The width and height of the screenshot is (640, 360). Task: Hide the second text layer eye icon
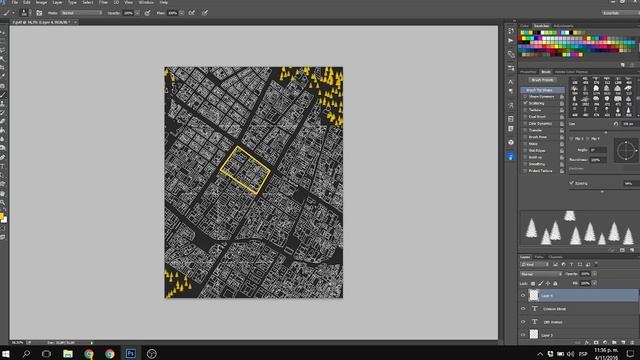523,322
